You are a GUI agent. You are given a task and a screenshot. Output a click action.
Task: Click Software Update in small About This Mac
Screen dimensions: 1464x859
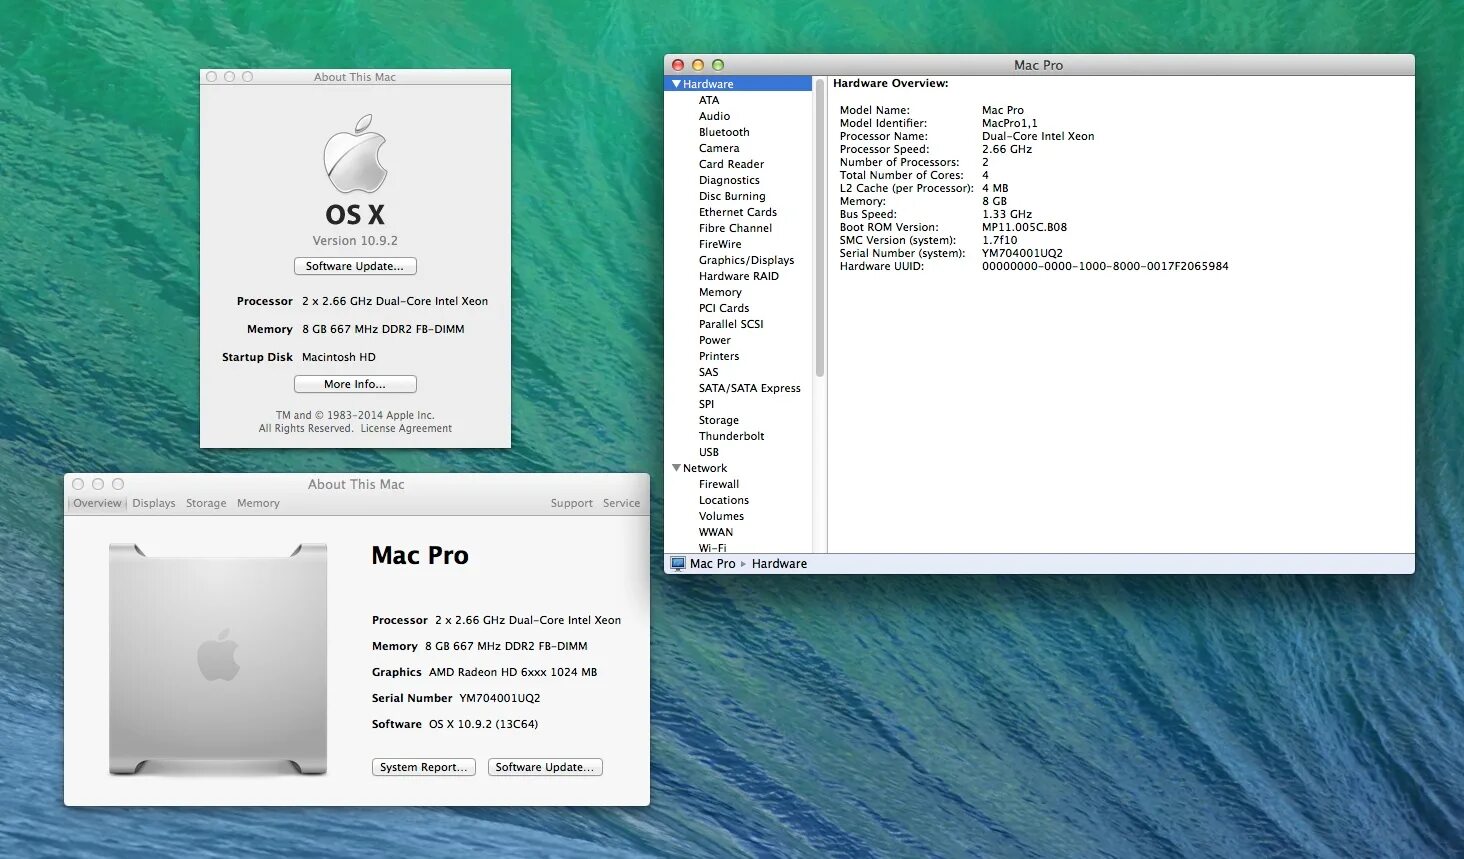point(355,266)
